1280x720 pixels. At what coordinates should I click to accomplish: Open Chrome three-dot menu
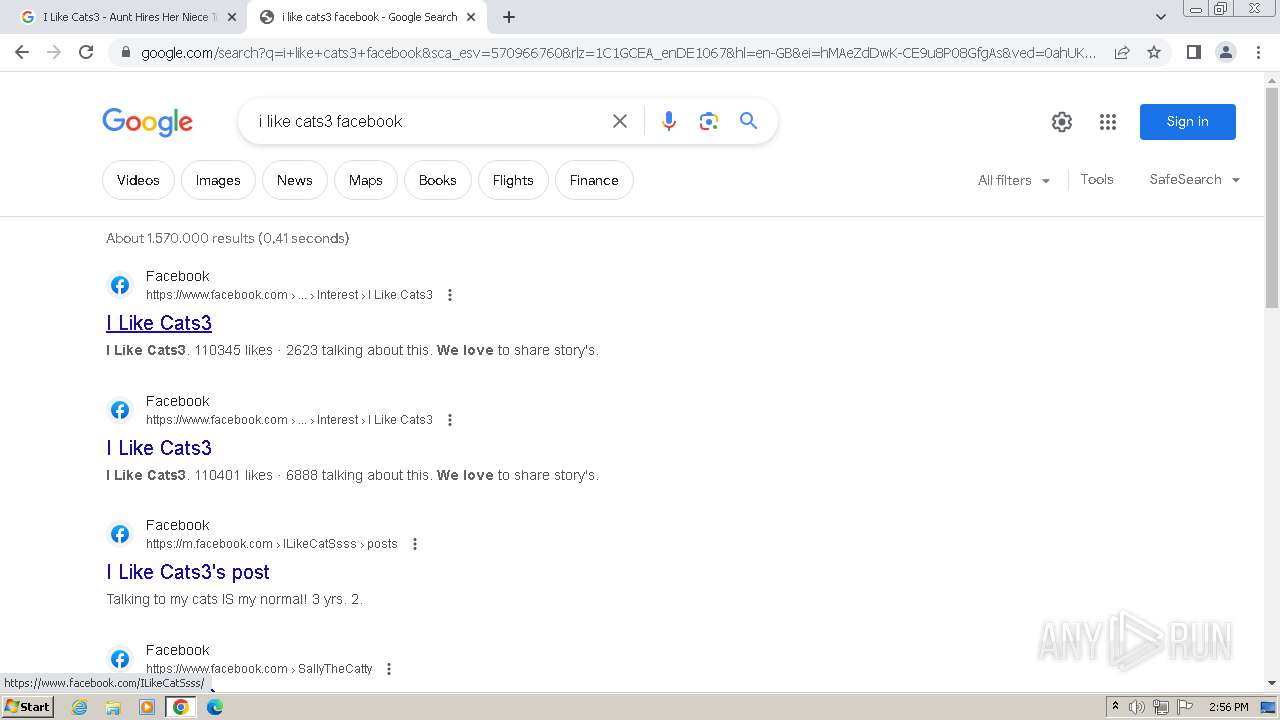[1258, 52]
